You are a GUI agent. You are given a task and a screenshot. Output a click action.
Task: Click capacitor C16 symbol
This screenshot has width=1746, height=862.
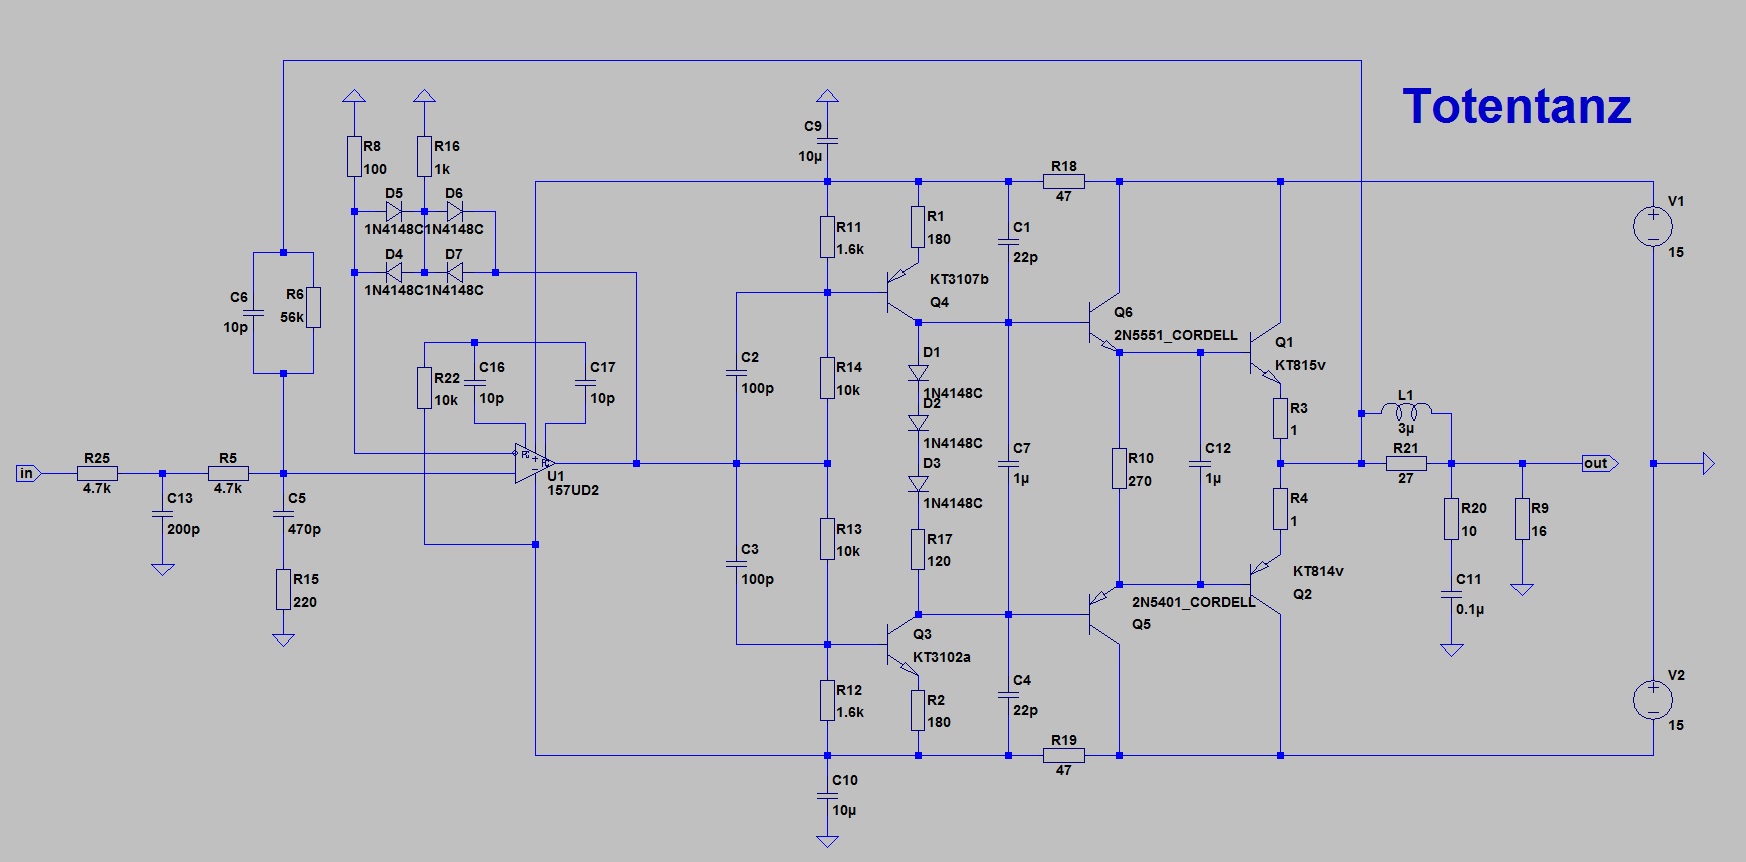(474, 383)
